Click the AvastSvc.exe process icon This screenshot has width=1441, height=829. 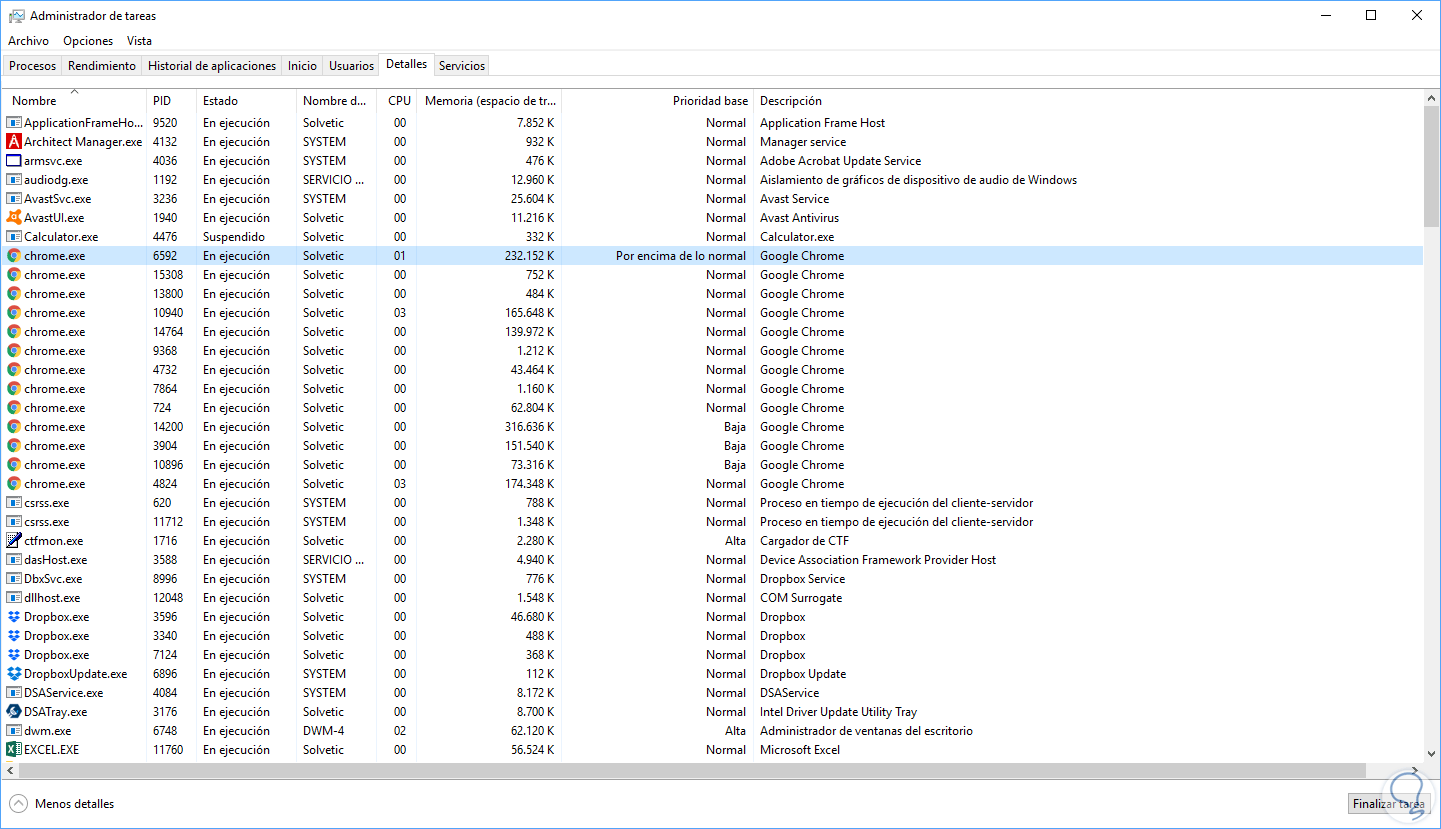click(14, 199)
